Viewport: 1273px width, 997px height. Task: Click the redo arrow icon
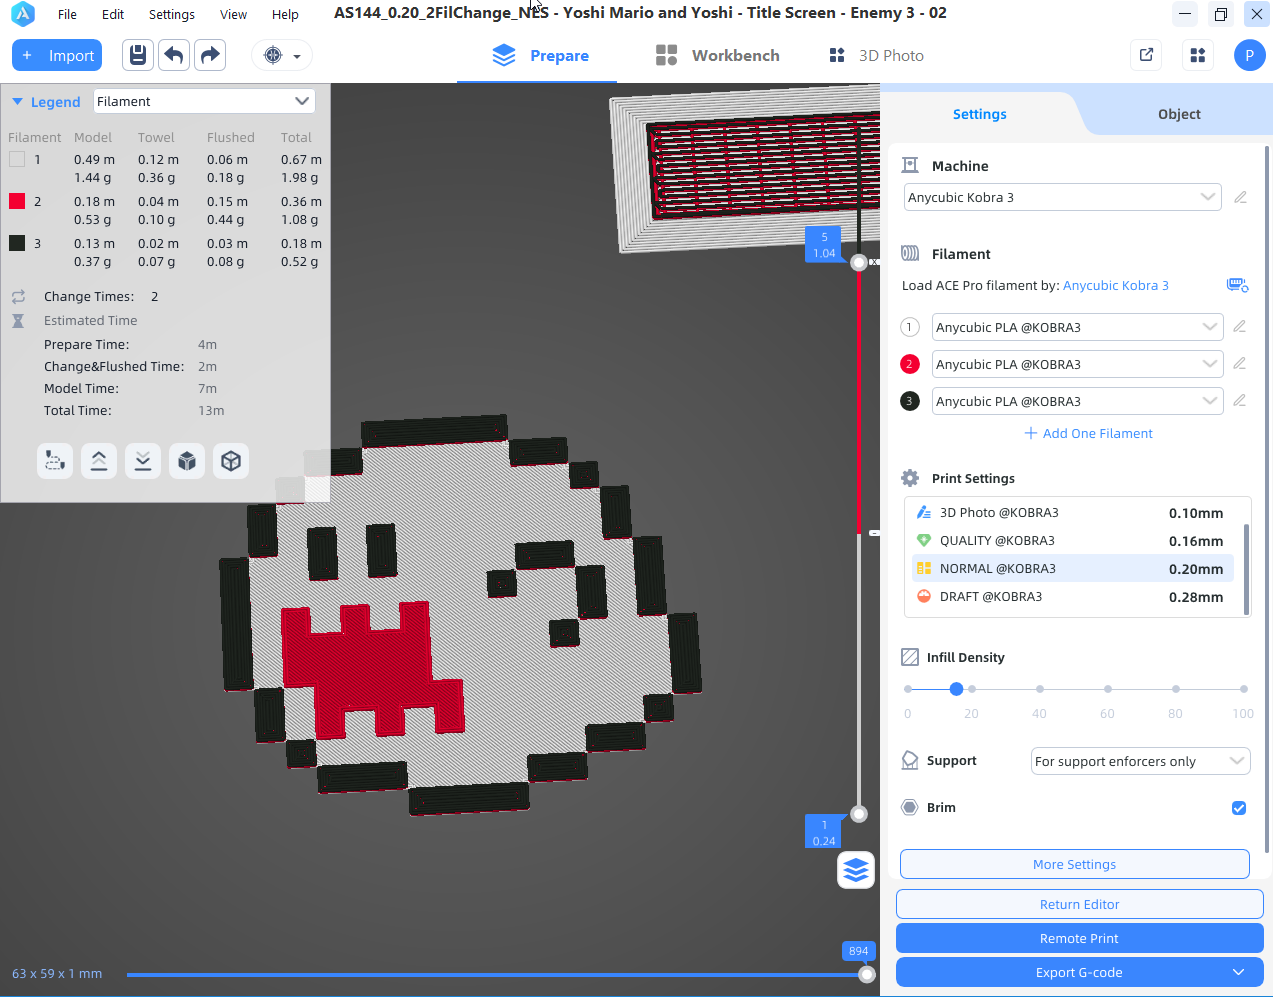tap(210, 55)
